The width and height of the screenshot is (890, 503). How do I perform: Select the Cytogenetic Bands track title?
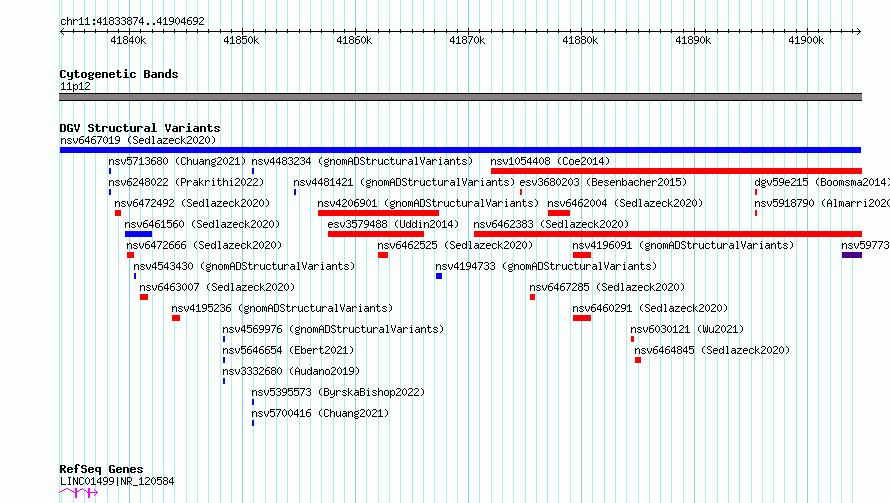[x=119, y=74]
